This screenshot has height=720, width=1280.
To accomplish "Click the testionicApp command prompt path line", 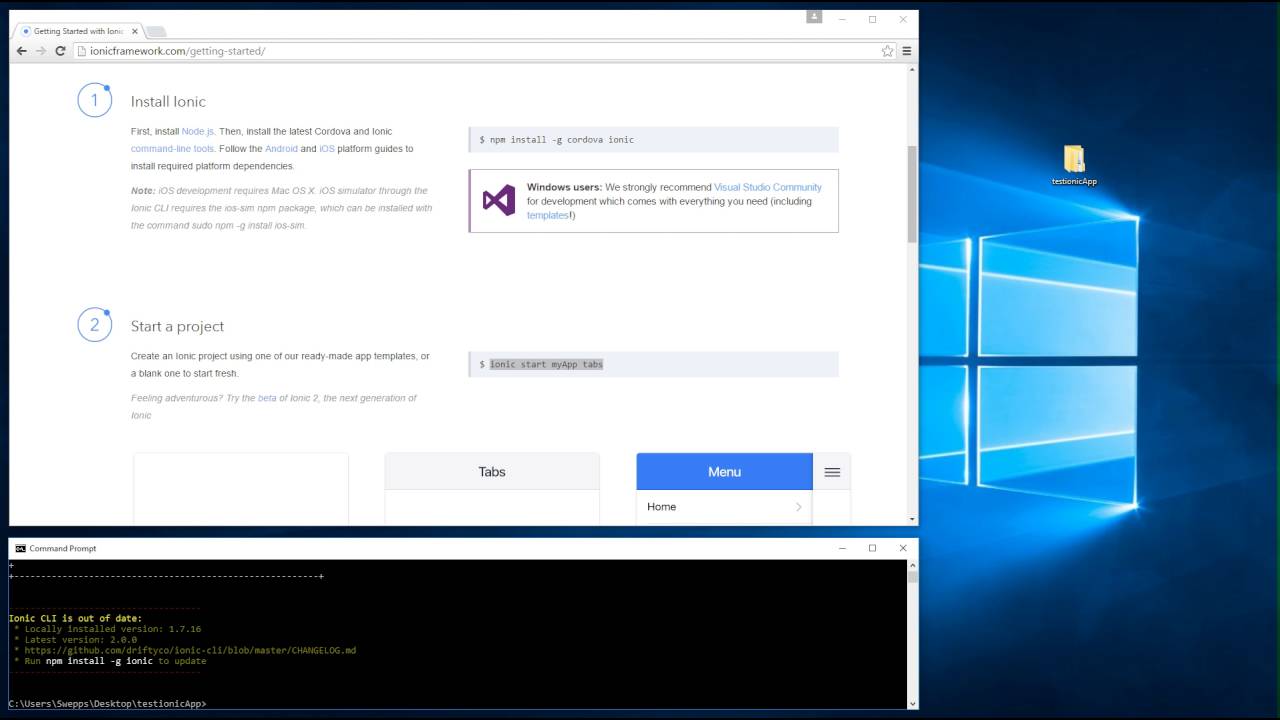I will click(107, 704).
